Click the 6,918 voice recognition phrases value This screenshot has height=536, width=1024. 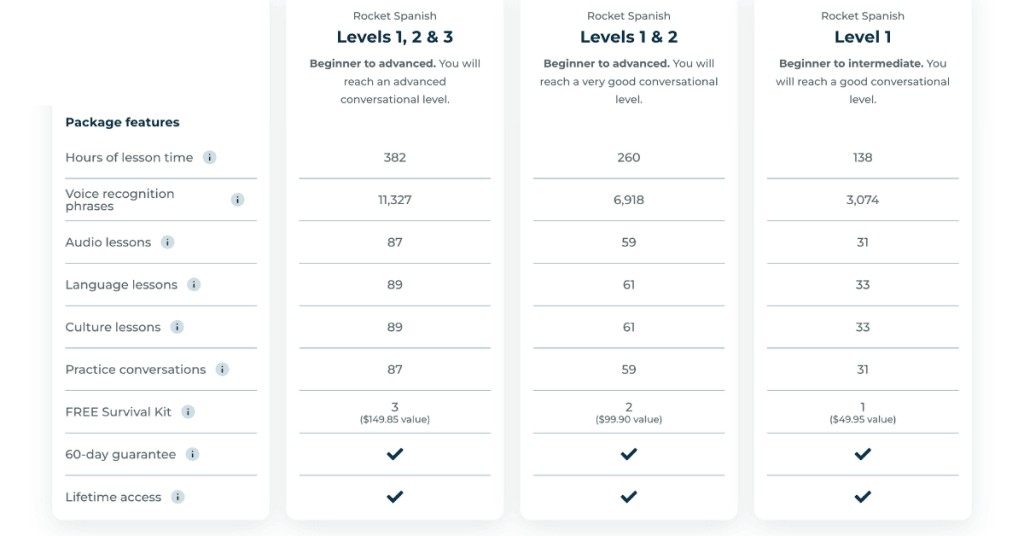(x=629, y=200)
